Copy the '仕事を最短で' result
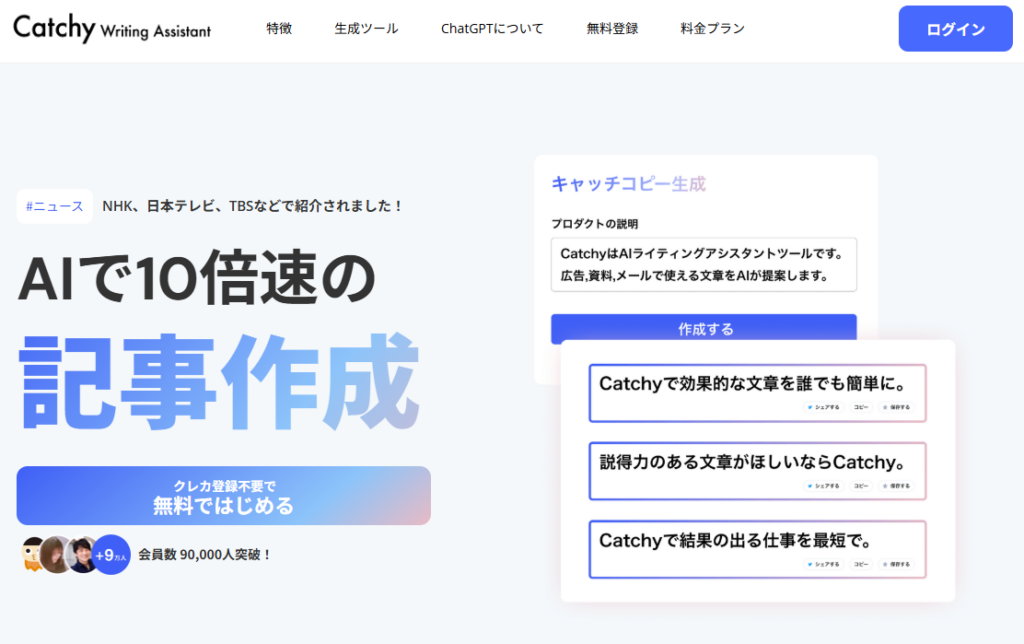Viewport: 1024px width, 644px height. (861, 564)
